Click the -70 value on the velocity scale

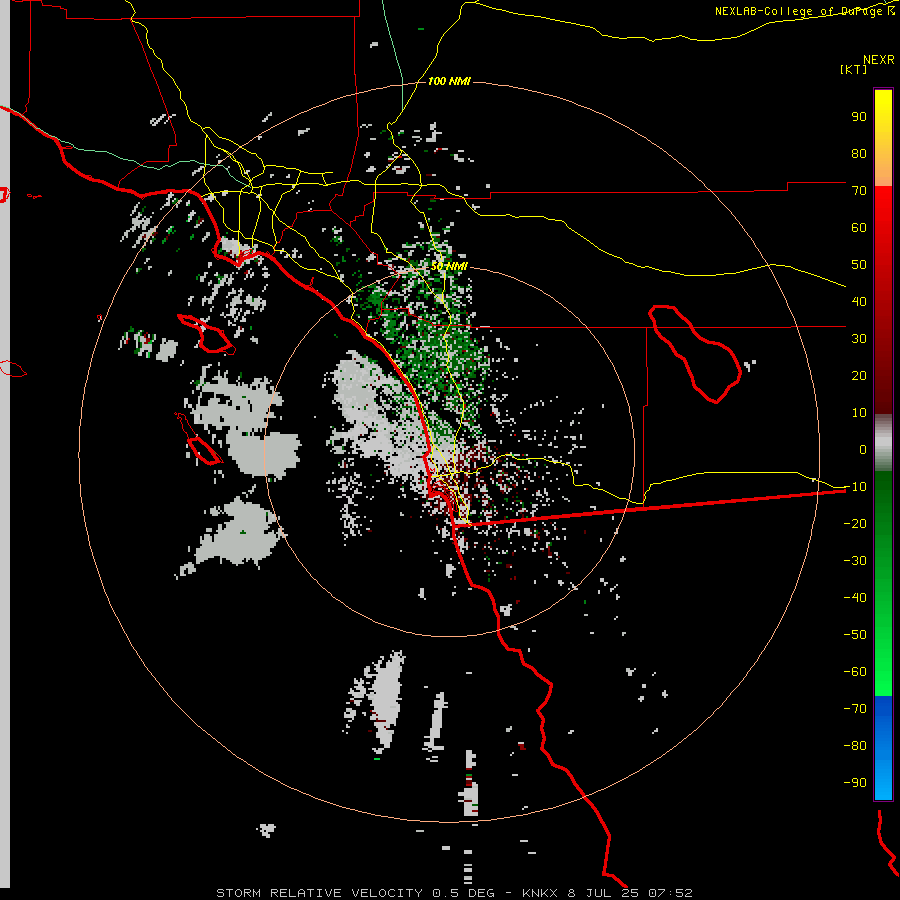click(x=855, y=709)
